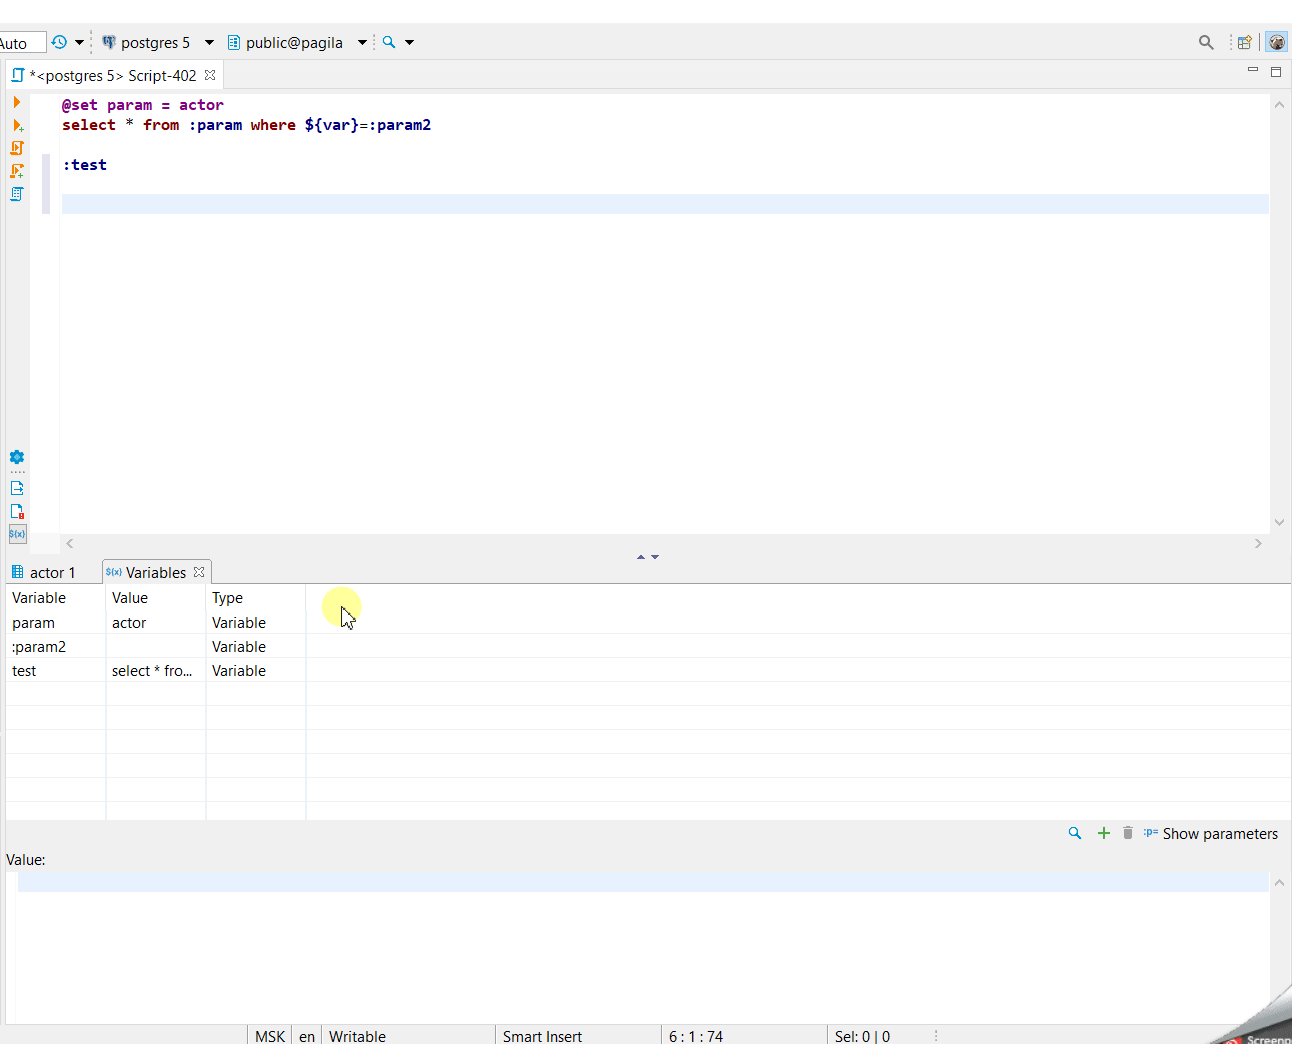The height and width of the screenshot is (1044, 1292).
Task: Expand the Auto commit mode dropdown
Action: click(x=22, y=42)
